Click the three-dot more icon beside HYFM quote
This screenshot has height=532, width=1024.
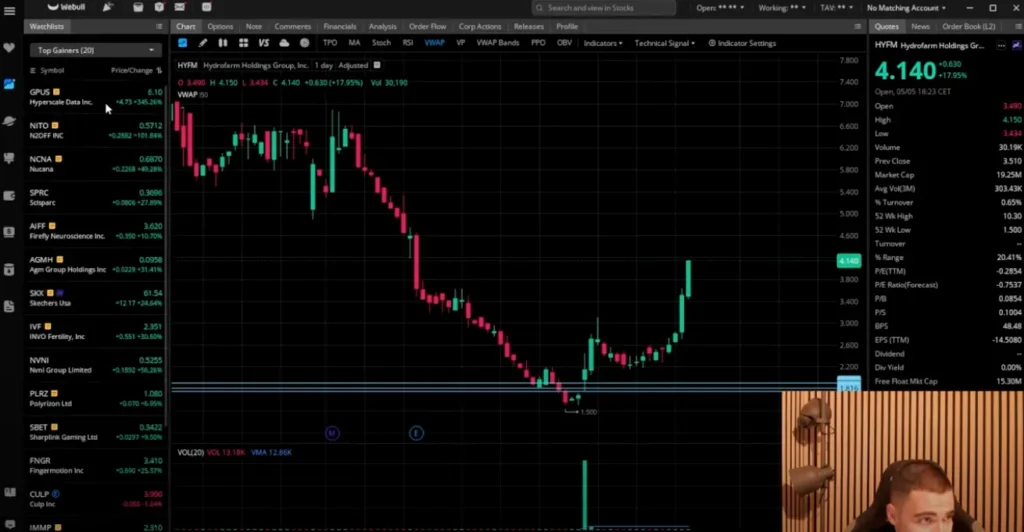coord(1001,46)
